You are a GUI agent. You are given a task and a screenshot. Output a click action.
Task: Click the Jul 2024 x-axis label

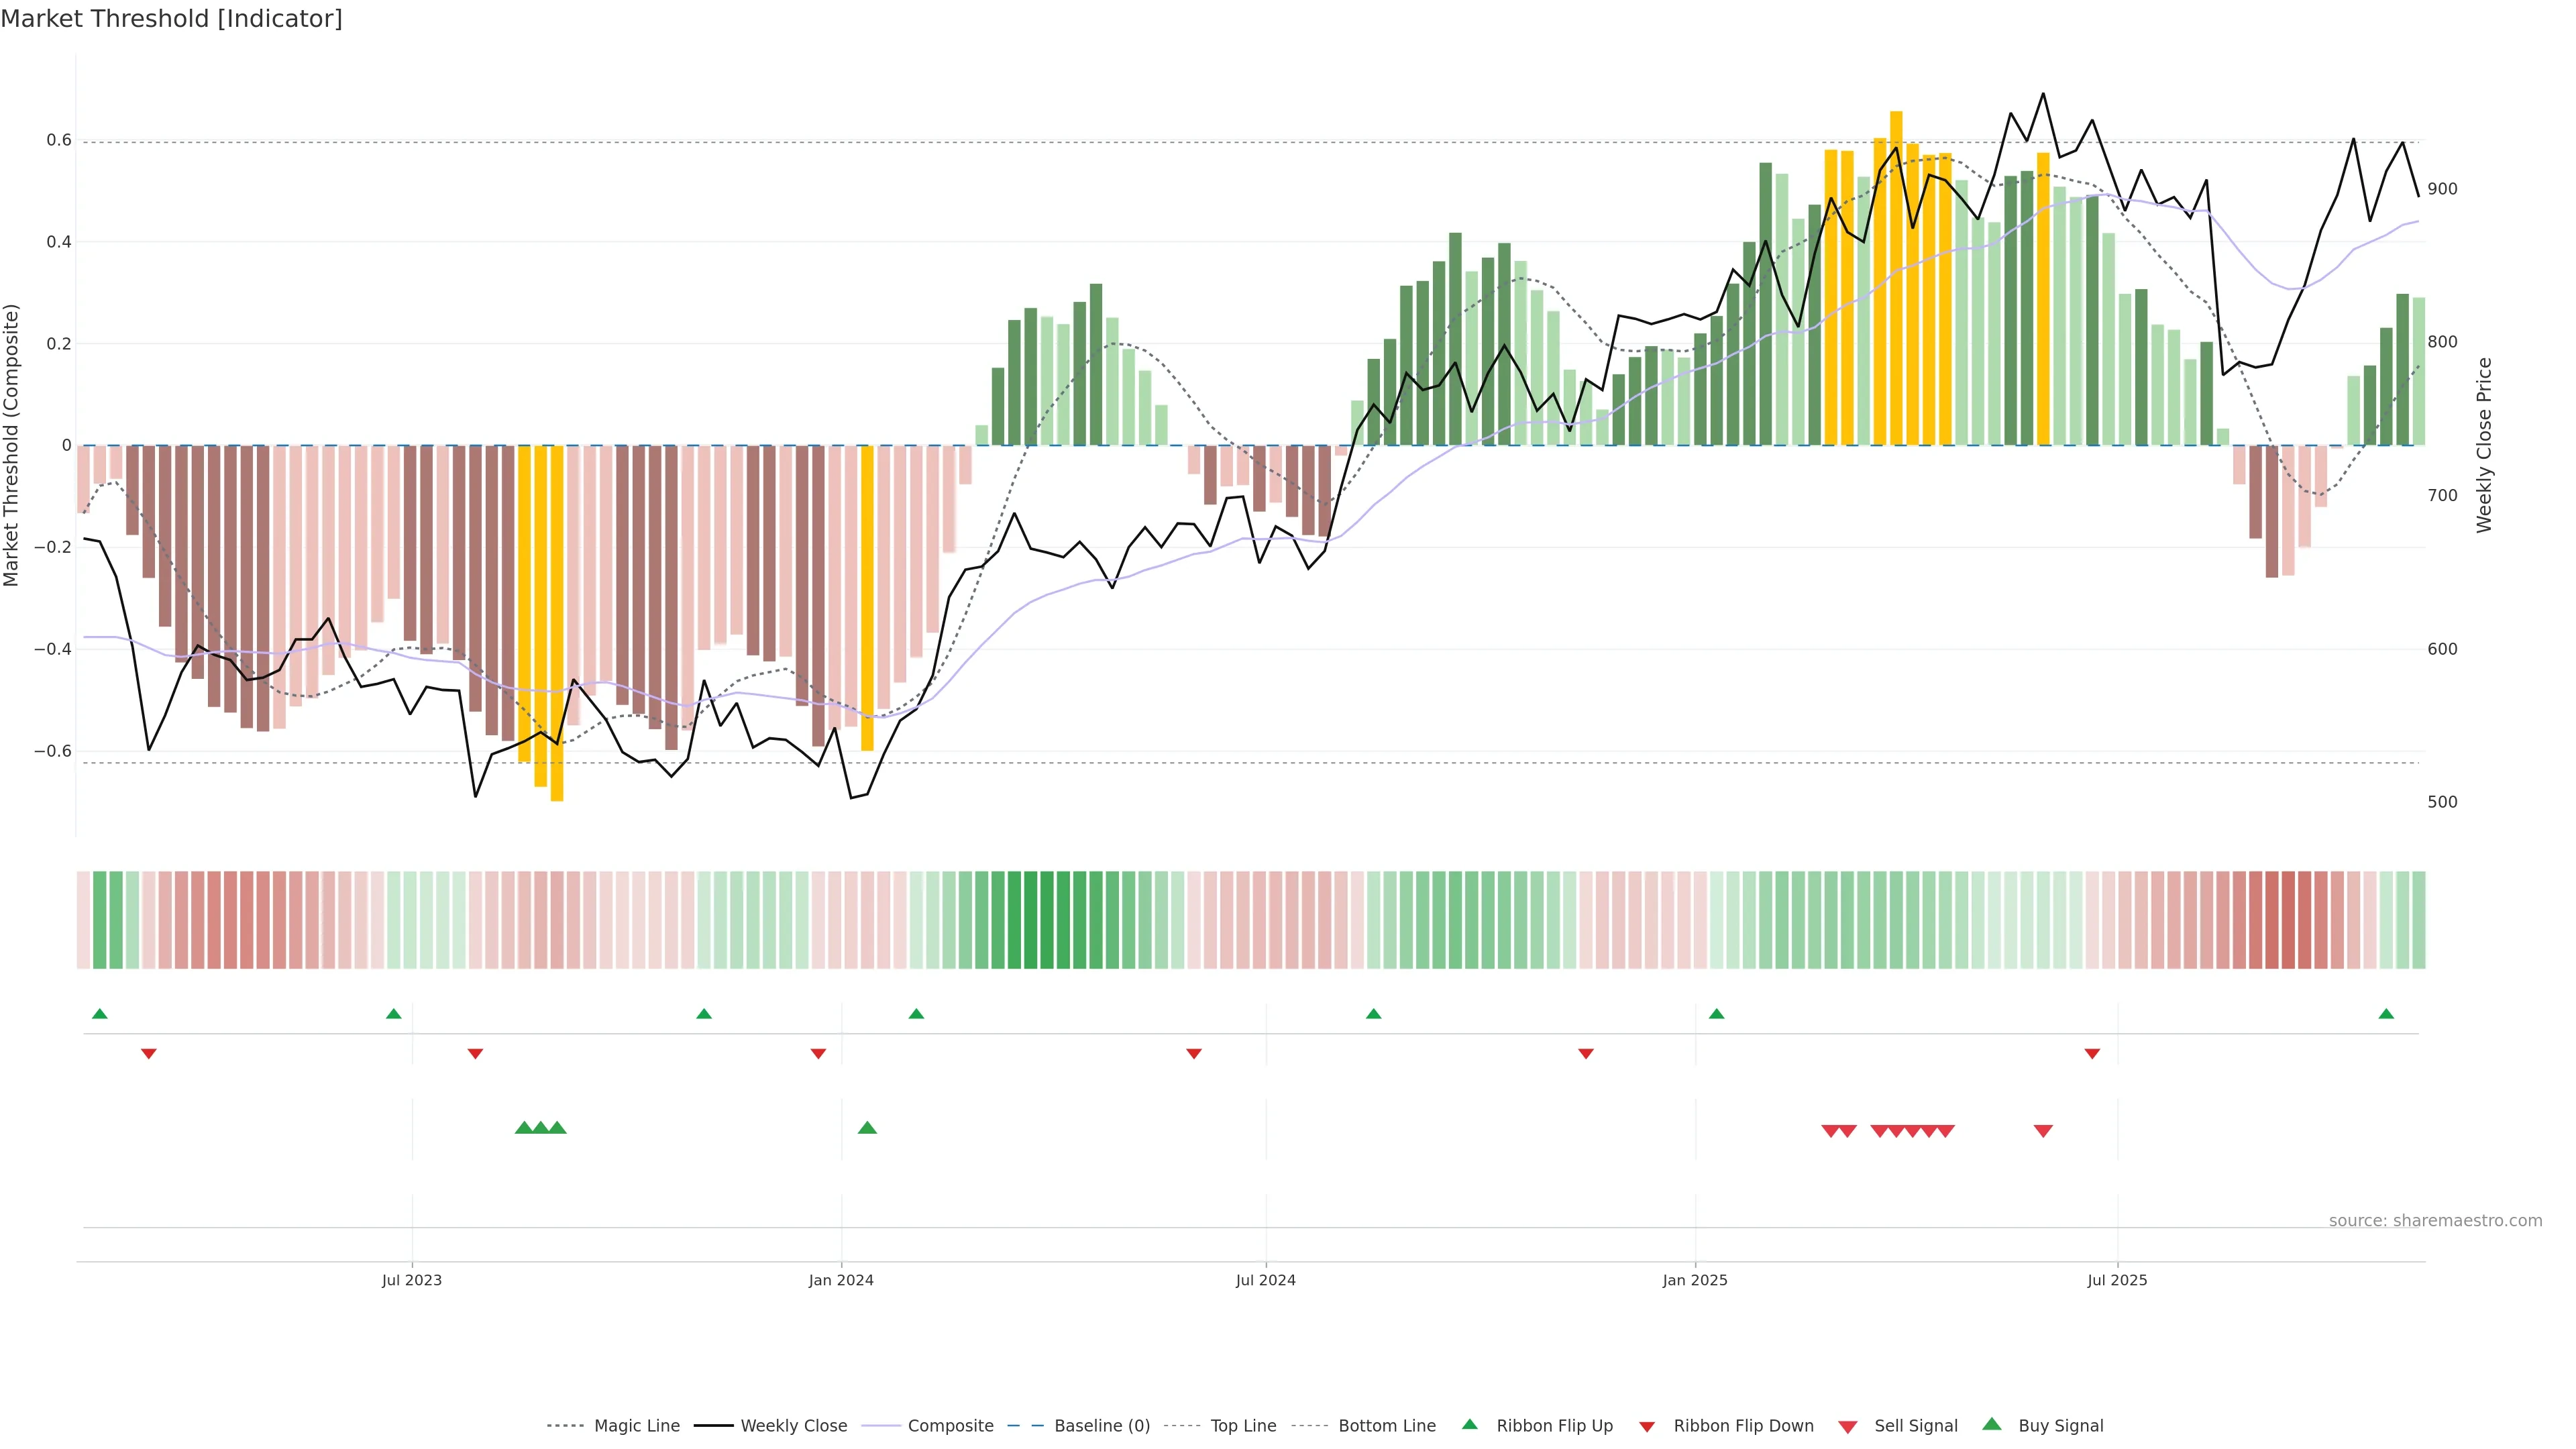(x=1265, y=1280)
